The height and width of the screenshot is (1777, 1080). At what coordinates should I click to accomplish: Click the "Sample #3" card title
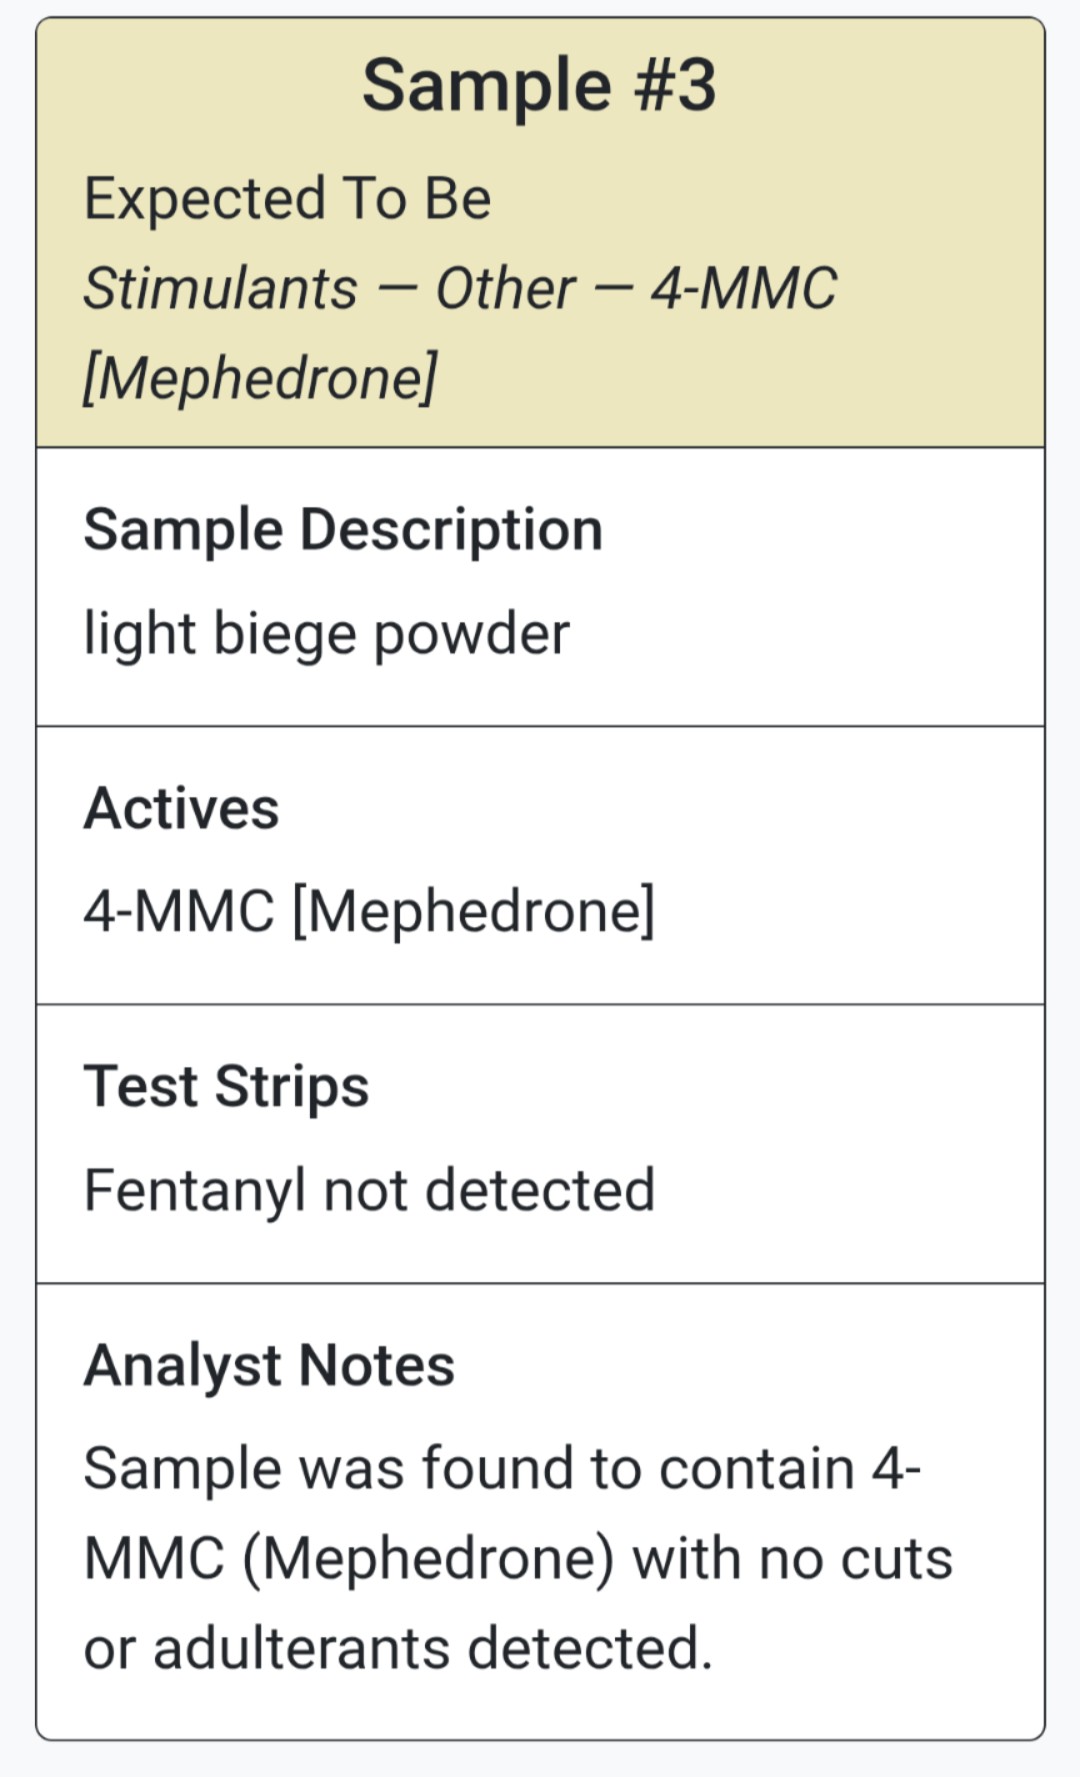[539, 86]
